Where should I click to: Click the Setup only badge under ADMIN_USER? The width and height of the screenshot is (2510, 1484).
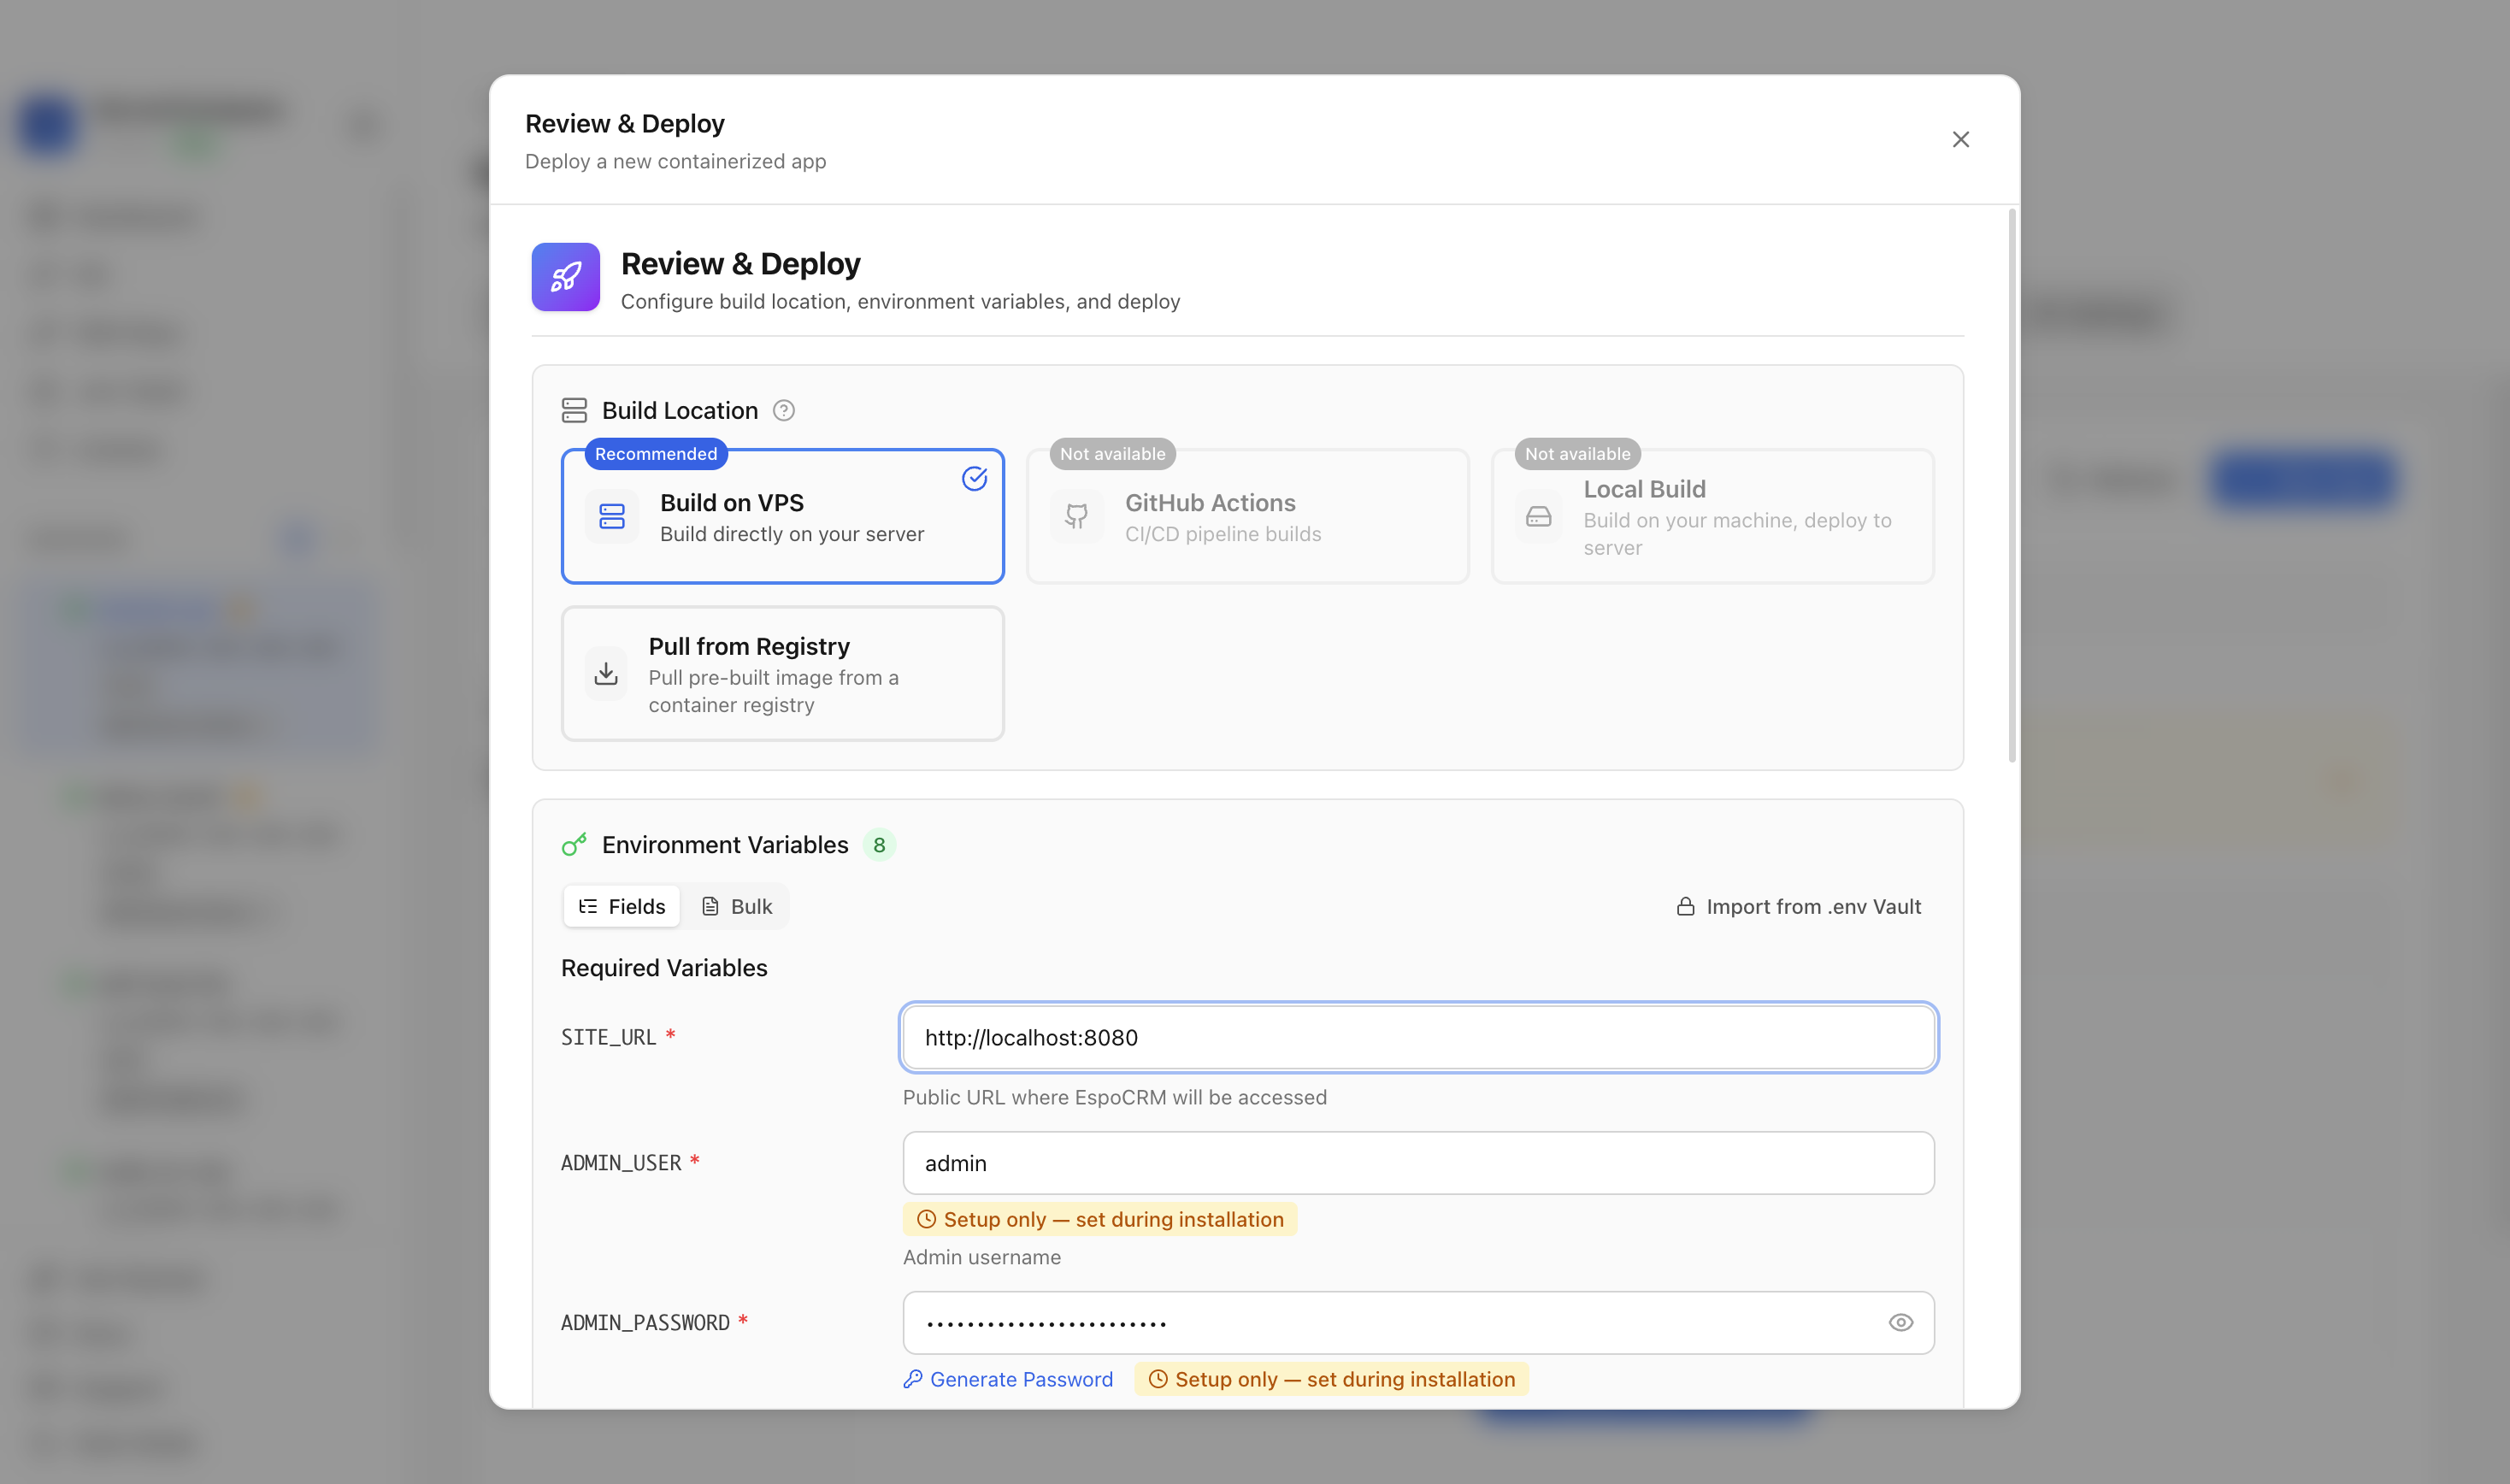click(1100, 1219)
